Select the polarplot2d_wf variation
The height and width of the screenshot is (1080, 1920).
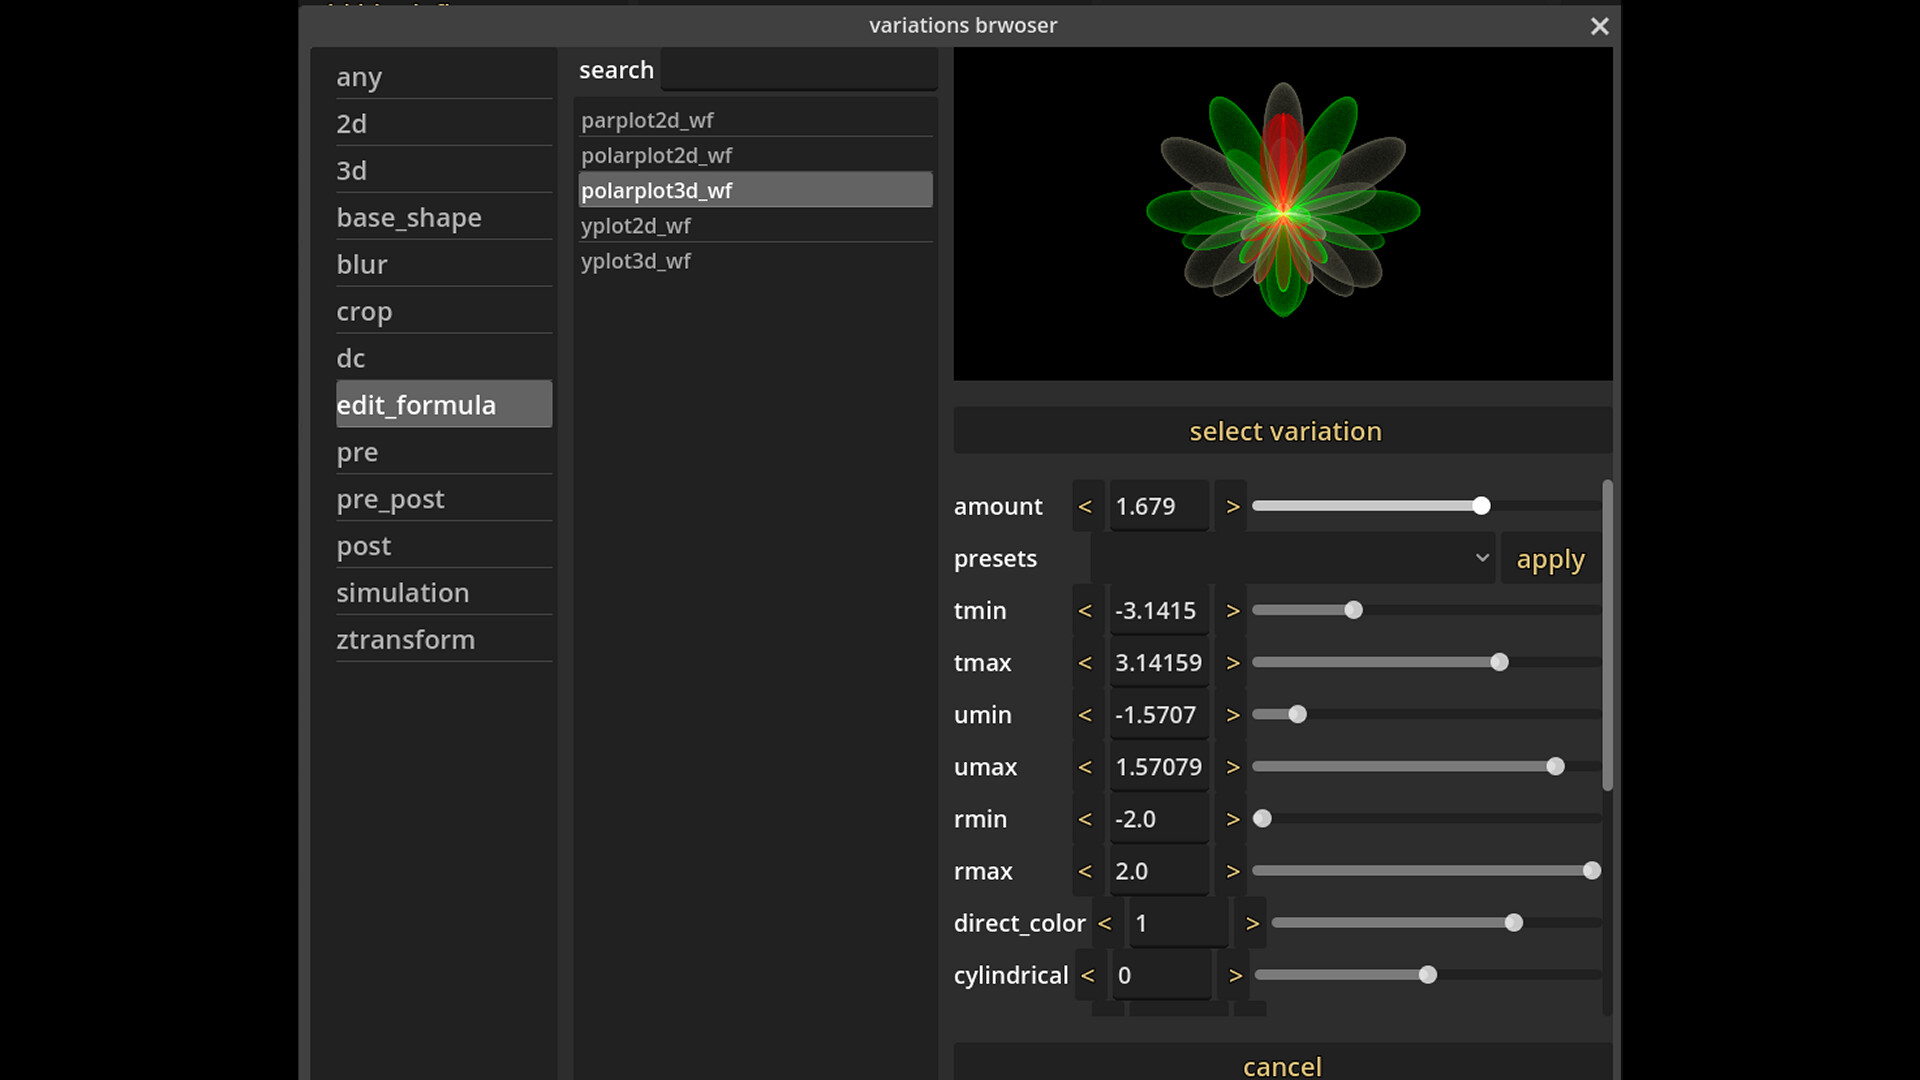[x=656, y=155]
